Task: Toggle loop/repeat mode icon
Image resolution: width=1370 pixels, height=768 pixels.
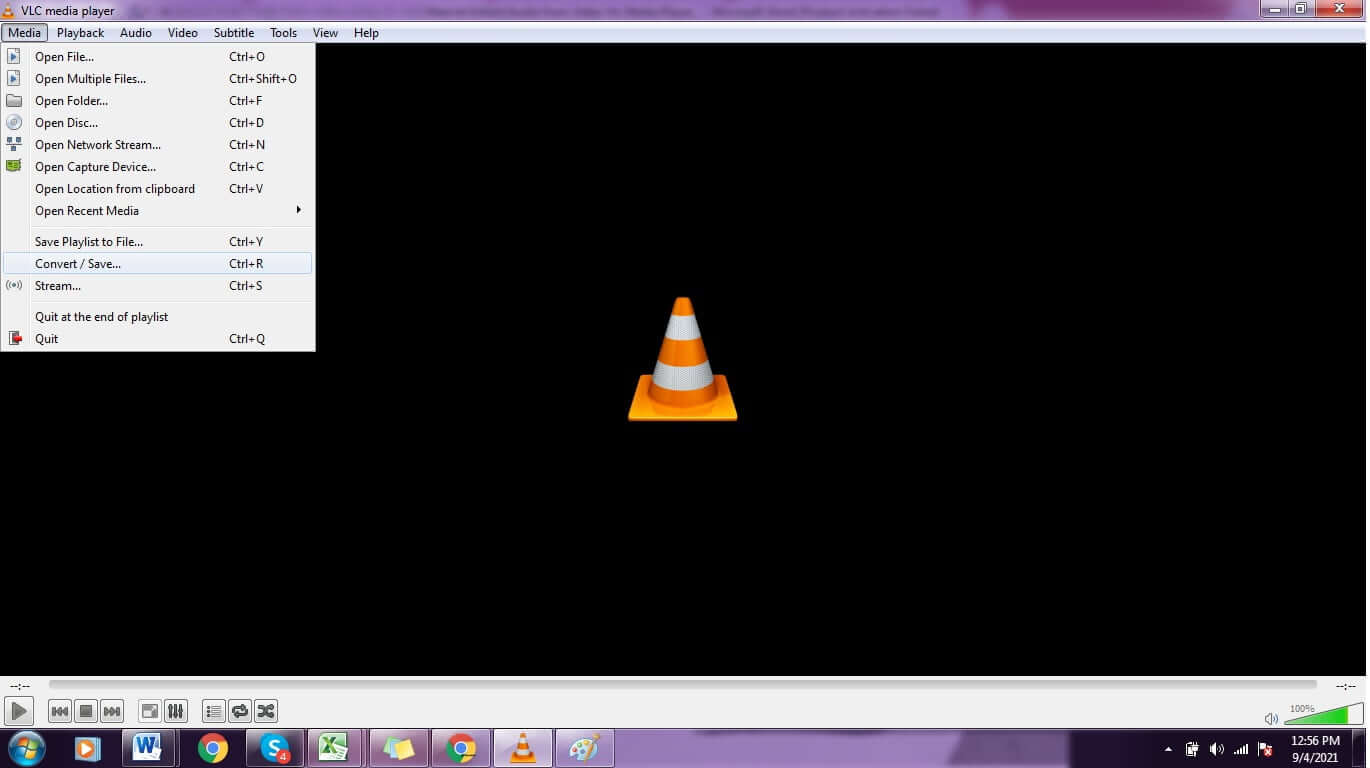Action: [x=240, y=711]
